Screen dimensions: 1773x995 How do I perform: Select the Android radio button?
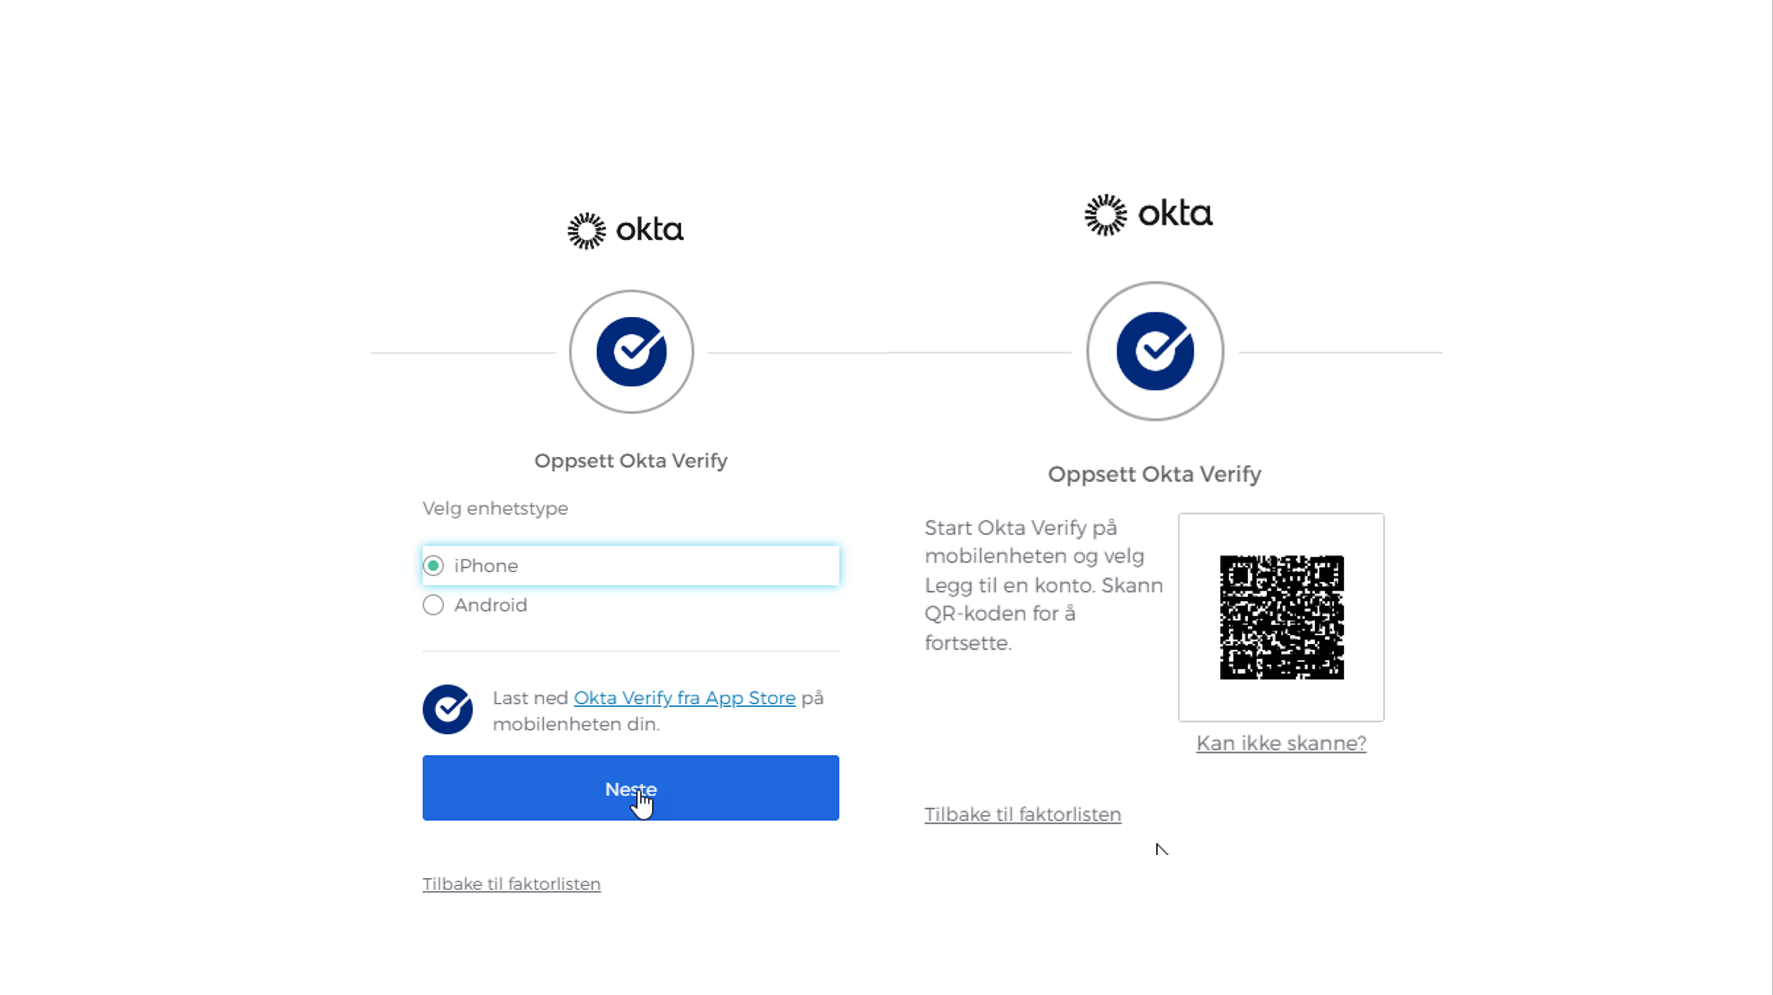433,605
